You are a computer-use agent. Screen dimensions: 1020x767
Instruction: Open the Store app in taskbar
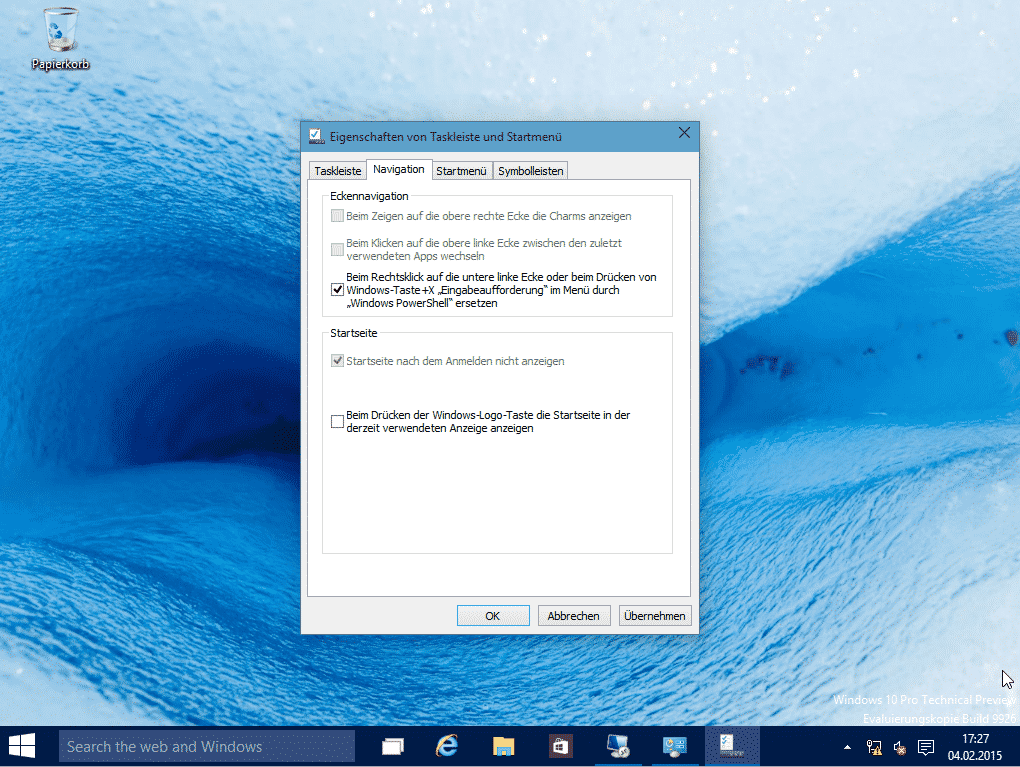560,746
